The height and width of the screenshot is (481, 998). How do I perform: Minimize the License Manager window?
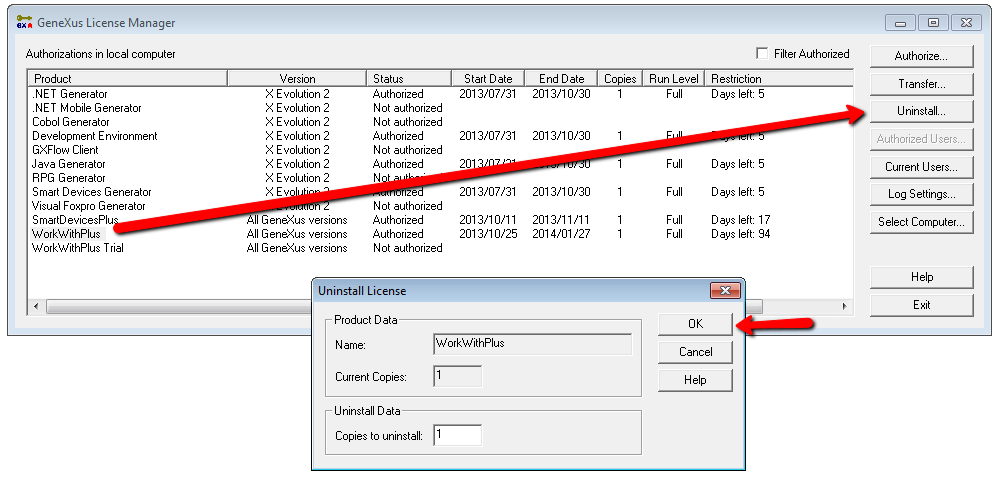click(x=901, y=22)
